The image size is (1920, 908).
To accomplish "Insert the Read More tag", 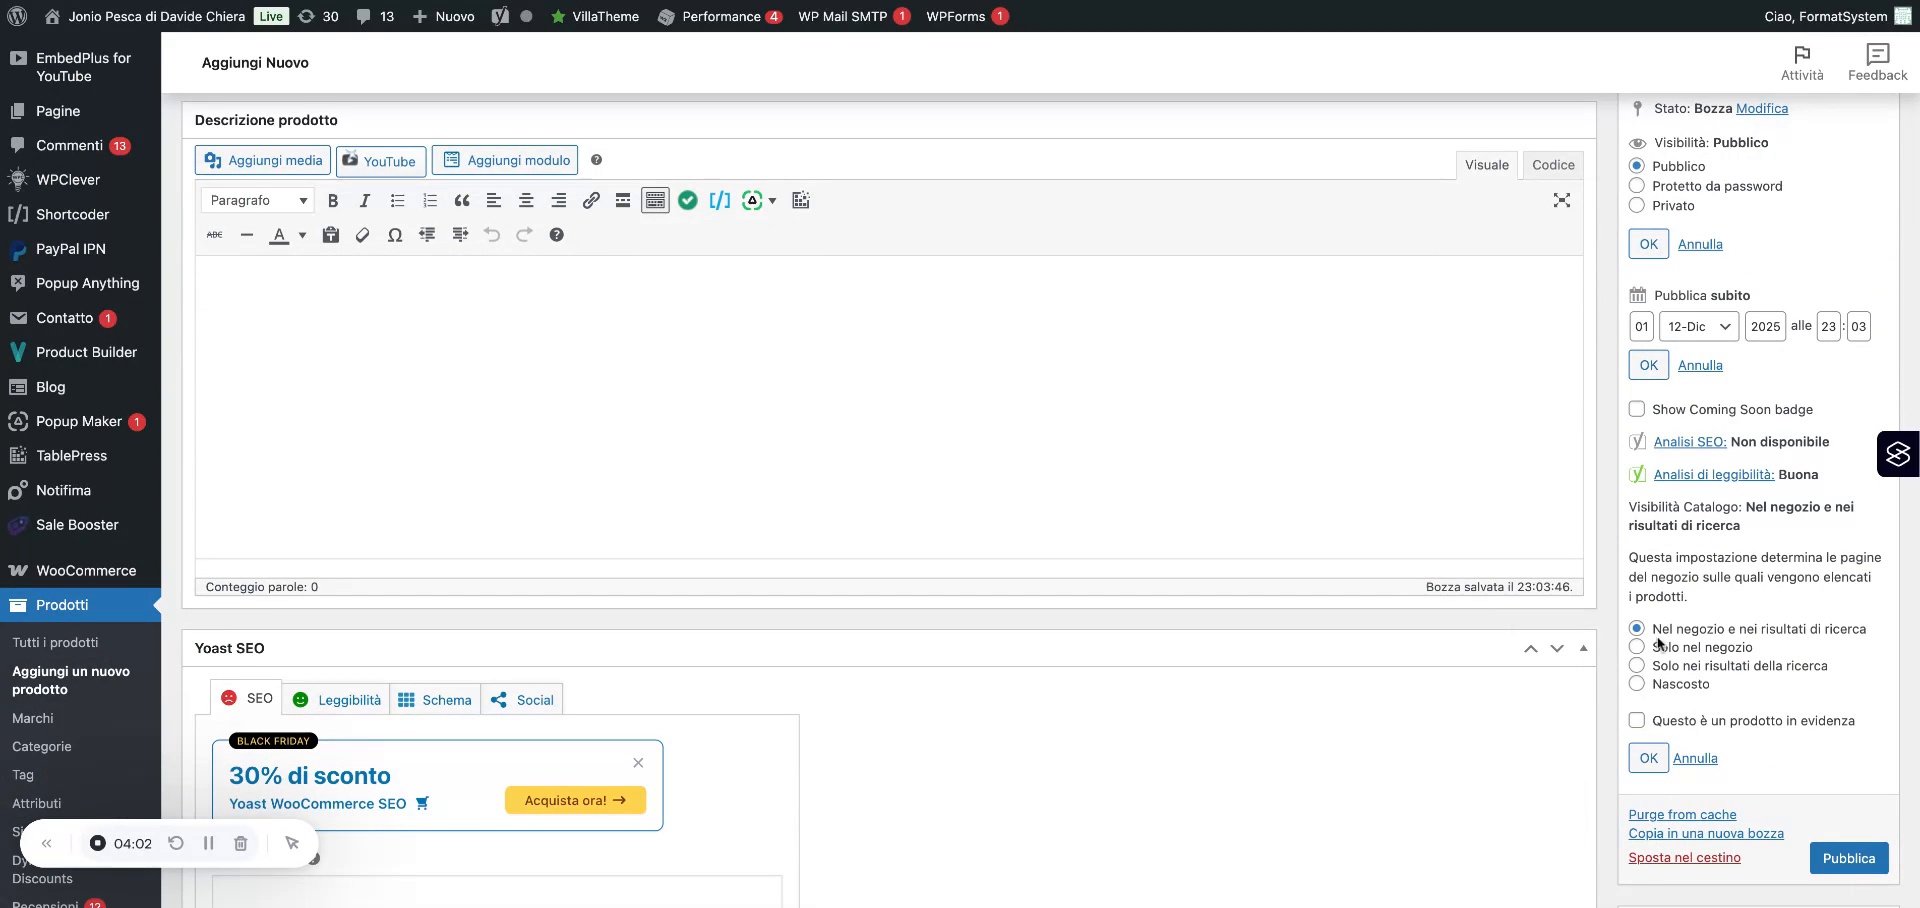I will coord(622,200).
